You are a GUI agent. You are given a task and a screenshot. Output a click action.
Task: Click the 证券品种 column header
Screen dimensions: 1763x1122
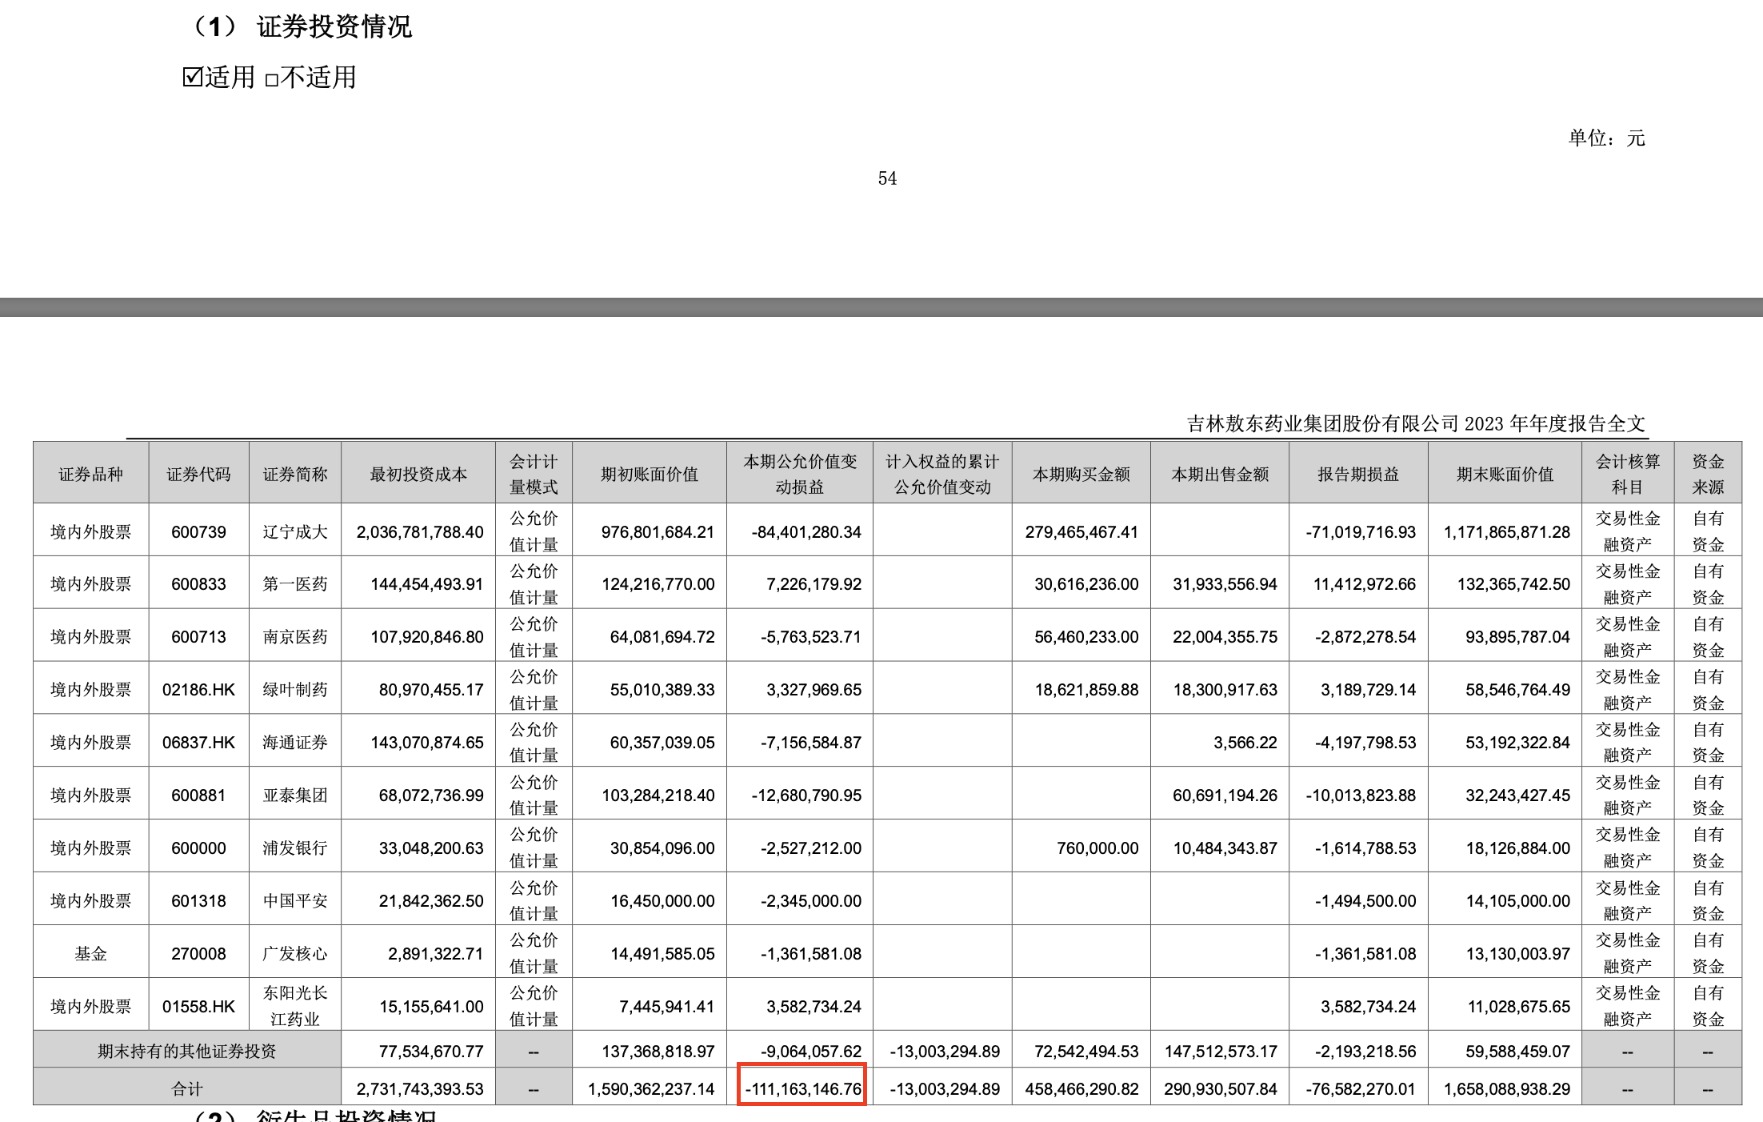pos(91,474)
